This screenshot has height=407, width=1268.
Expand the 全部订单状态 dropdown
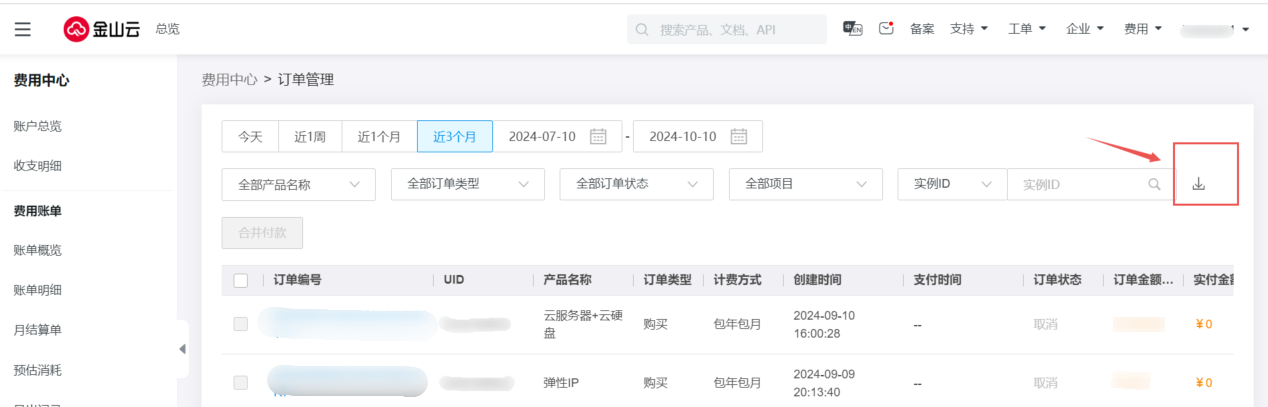(636, 184)
